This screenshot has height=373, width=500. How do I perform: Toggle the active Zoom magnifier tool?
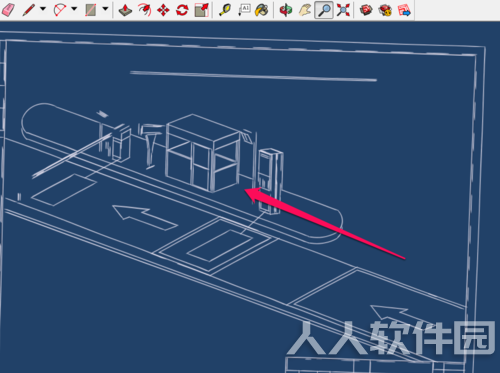point(324,10)
